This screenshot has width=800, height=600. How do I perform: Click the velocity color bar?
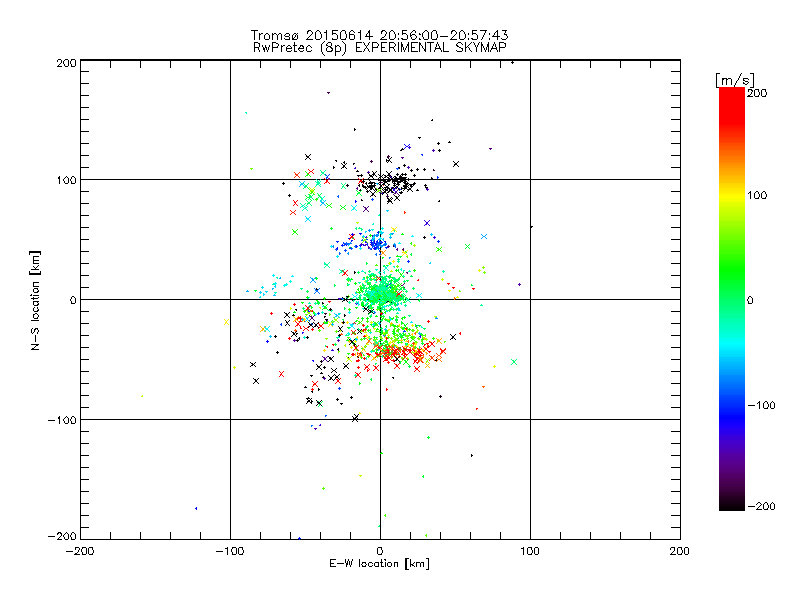[732, 299]
